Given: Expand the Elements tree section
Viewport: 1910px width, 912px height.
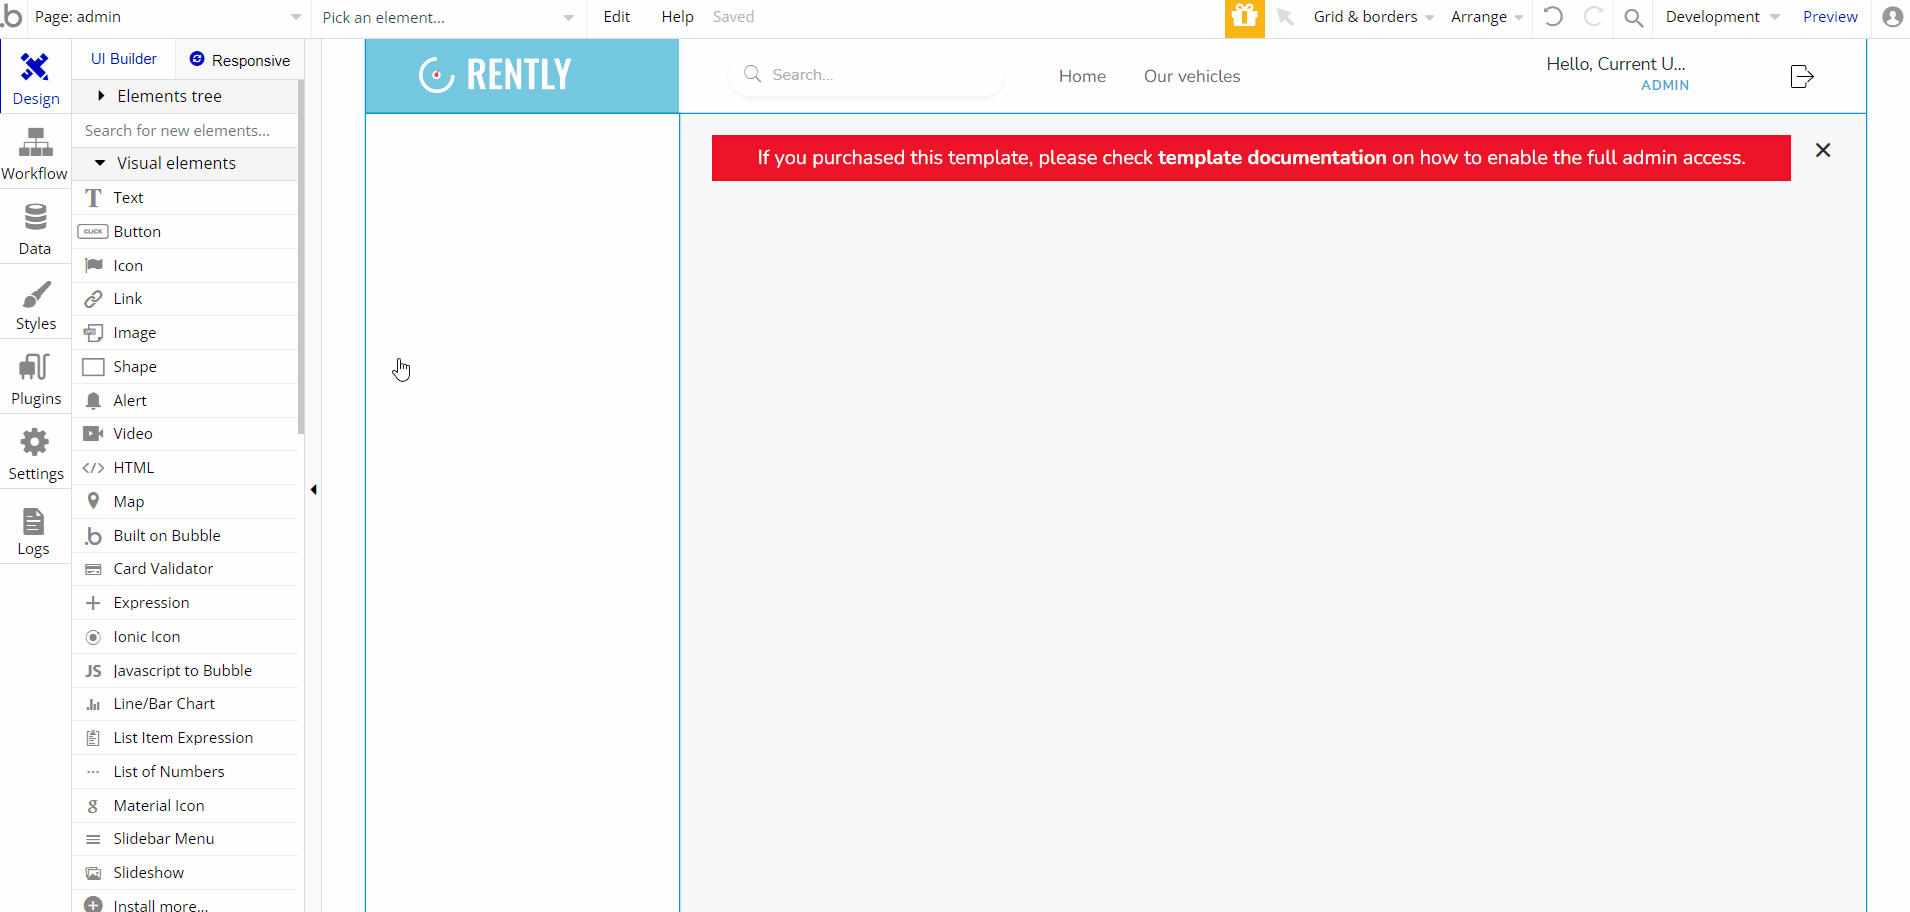Looking at the screenshot, I should click(x=186, y=96).
